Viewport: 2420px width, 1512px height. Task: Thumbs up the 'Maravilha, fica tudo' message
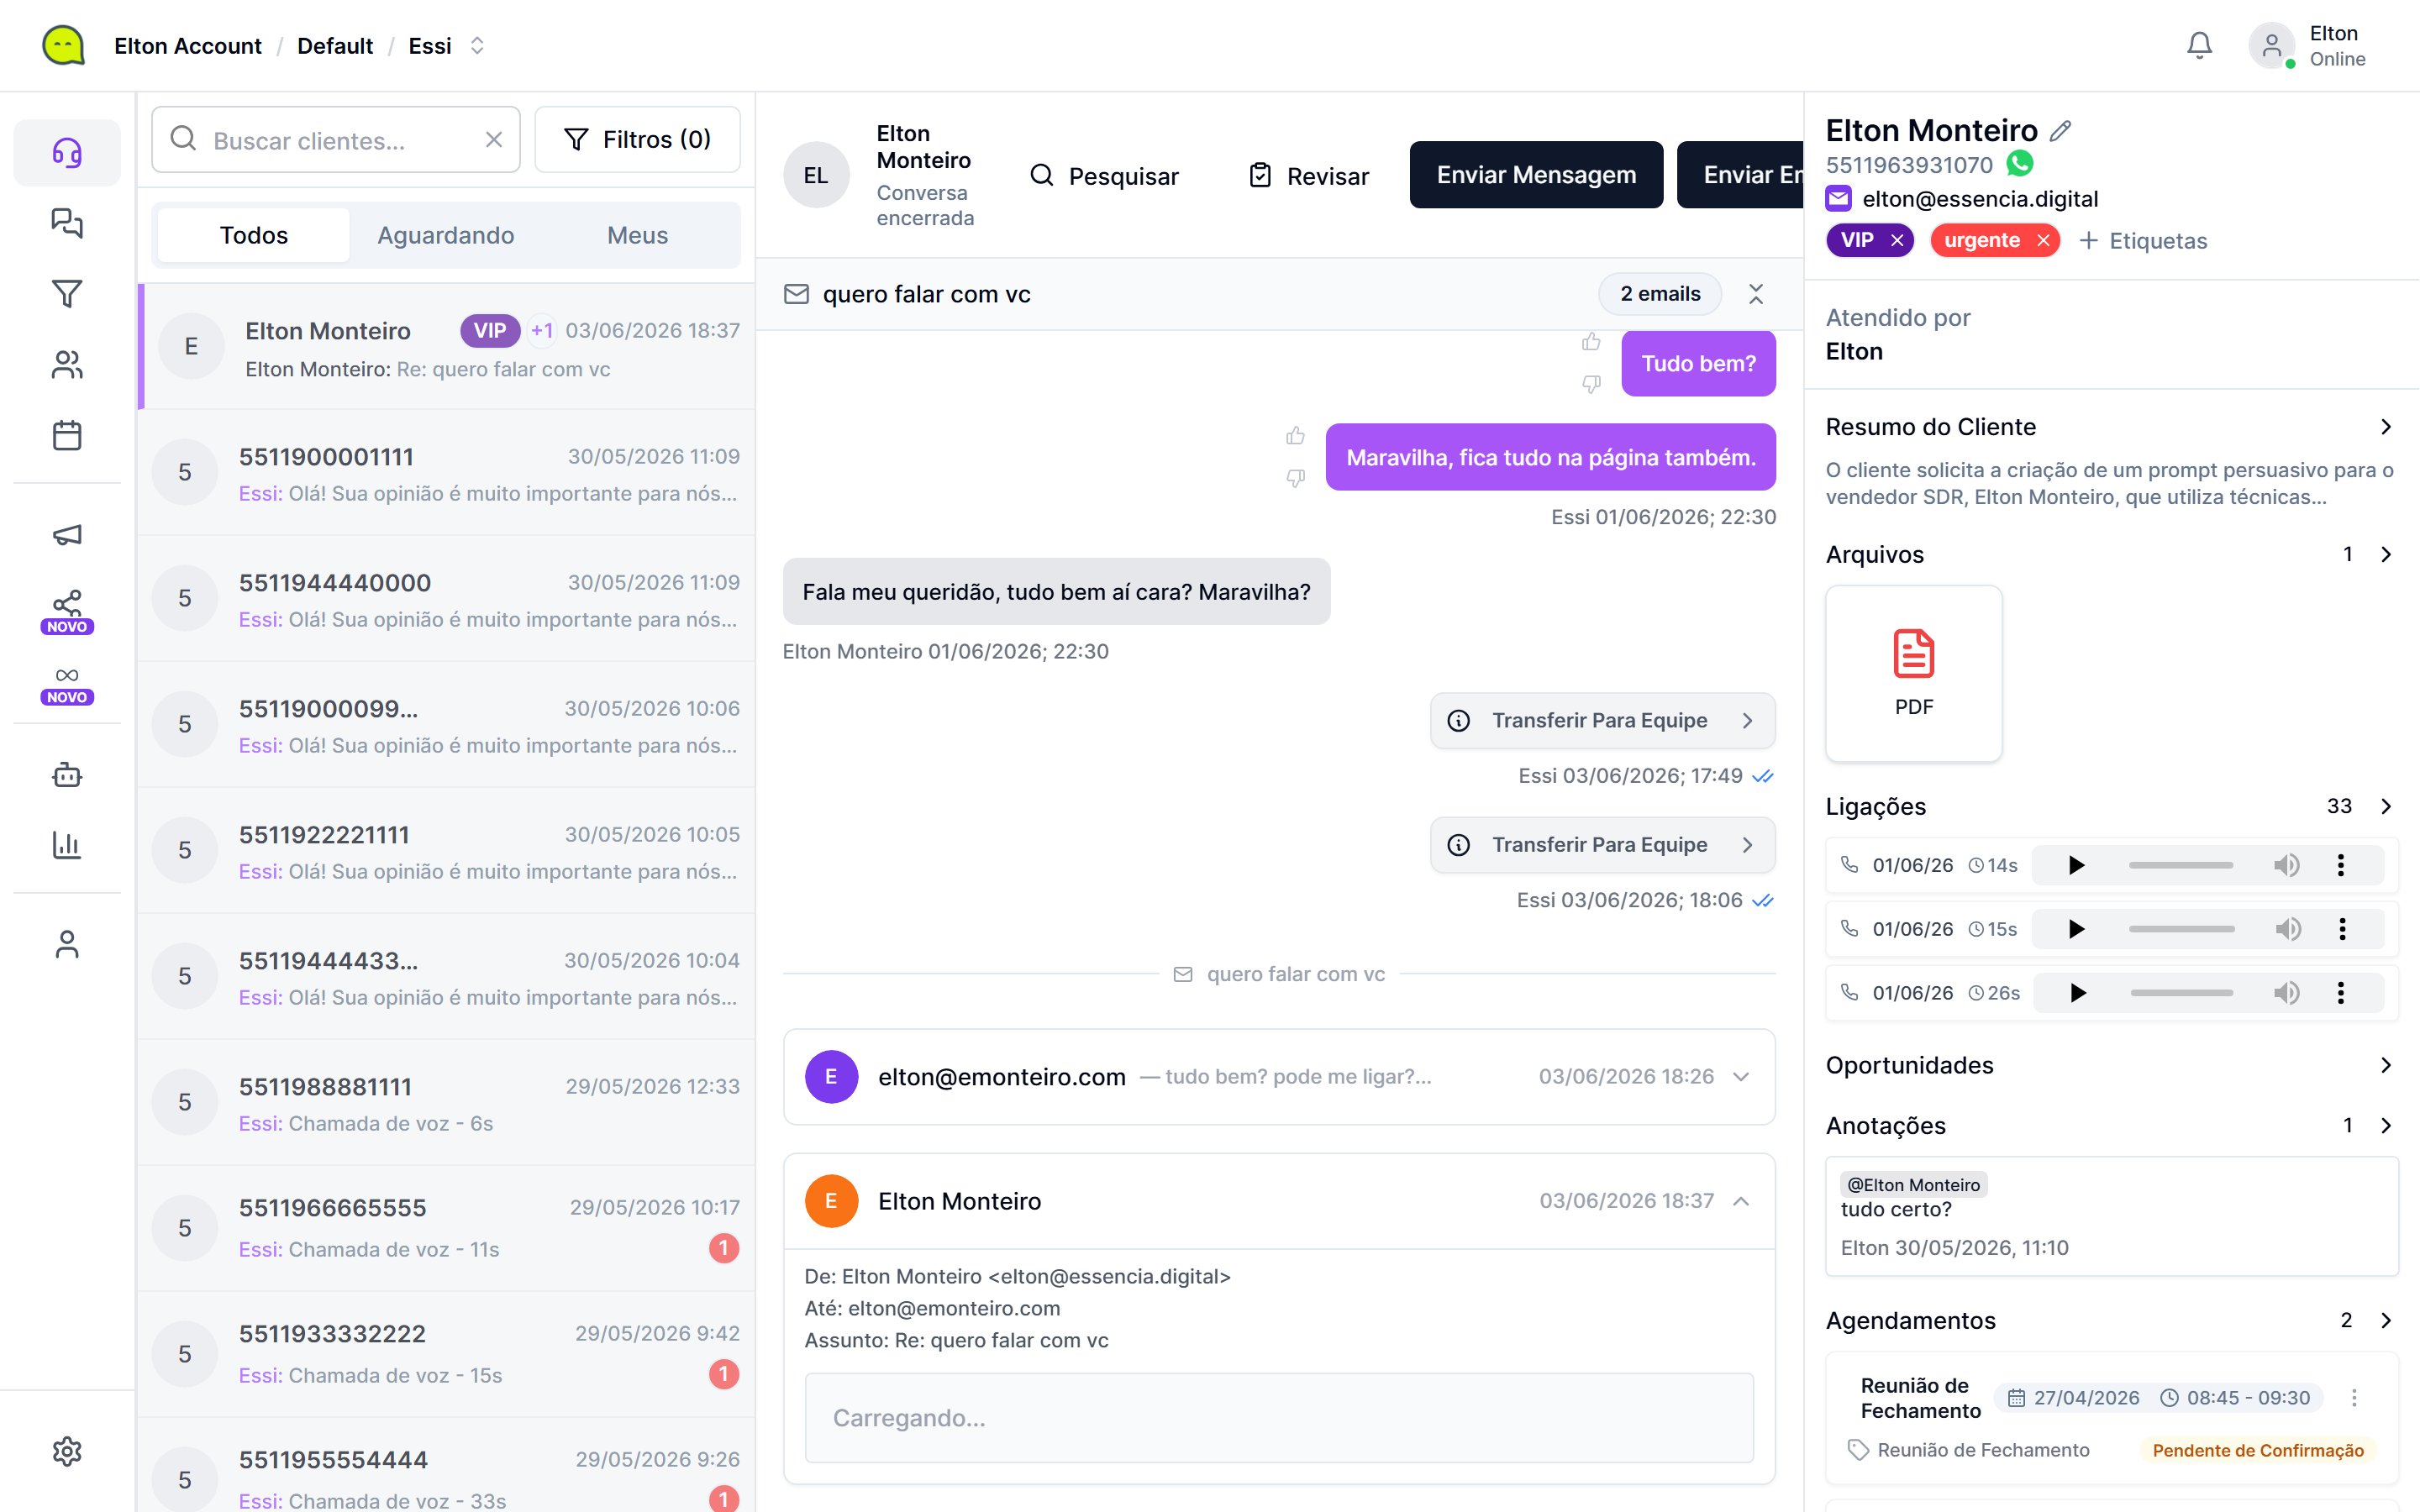[x=1295, y=436]
